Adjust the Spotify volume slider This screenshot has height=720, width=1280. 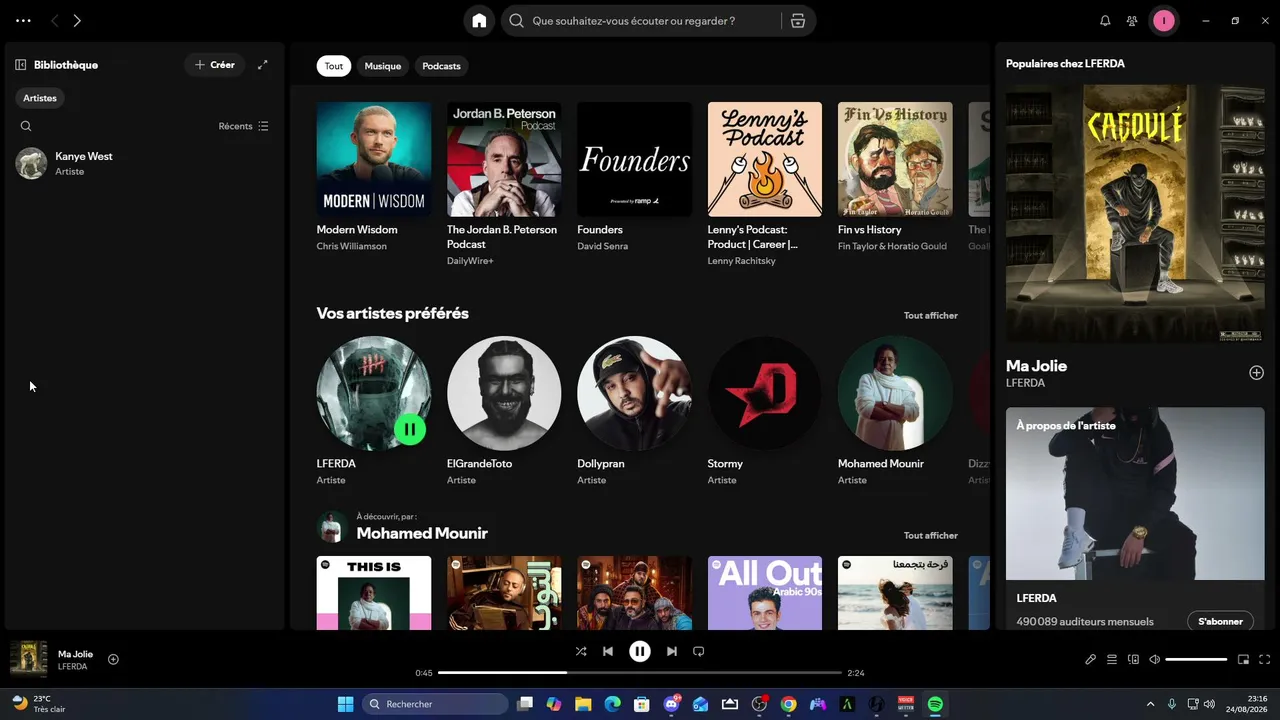(1196, 660)
